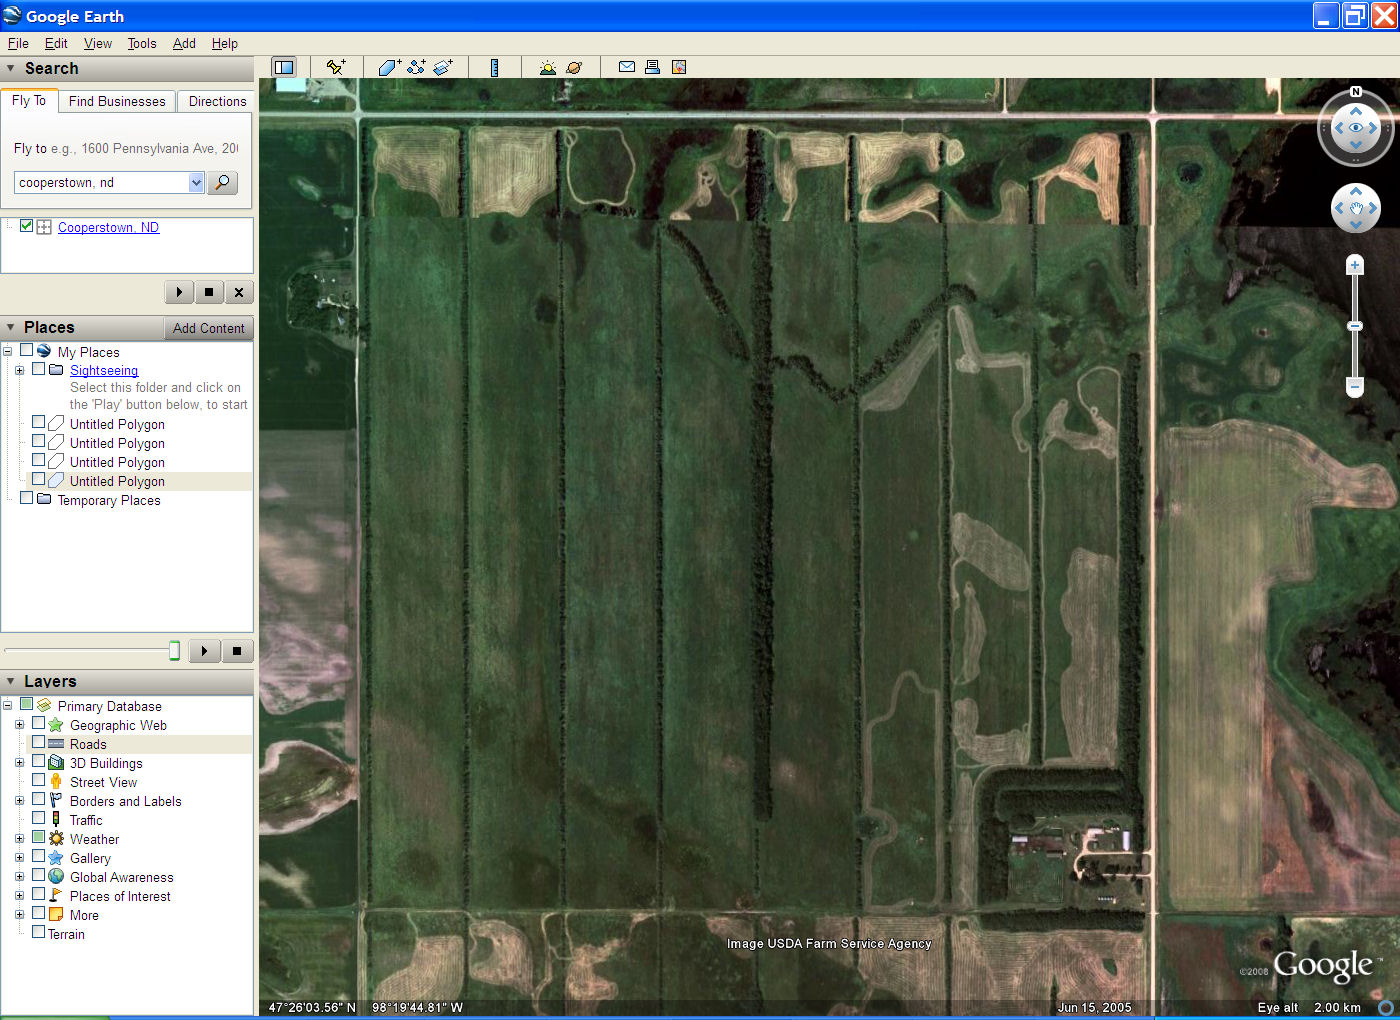Click the Add Image Overlay icon
The height and width of the screenshot is (1020, 1400).
point(443,67)
